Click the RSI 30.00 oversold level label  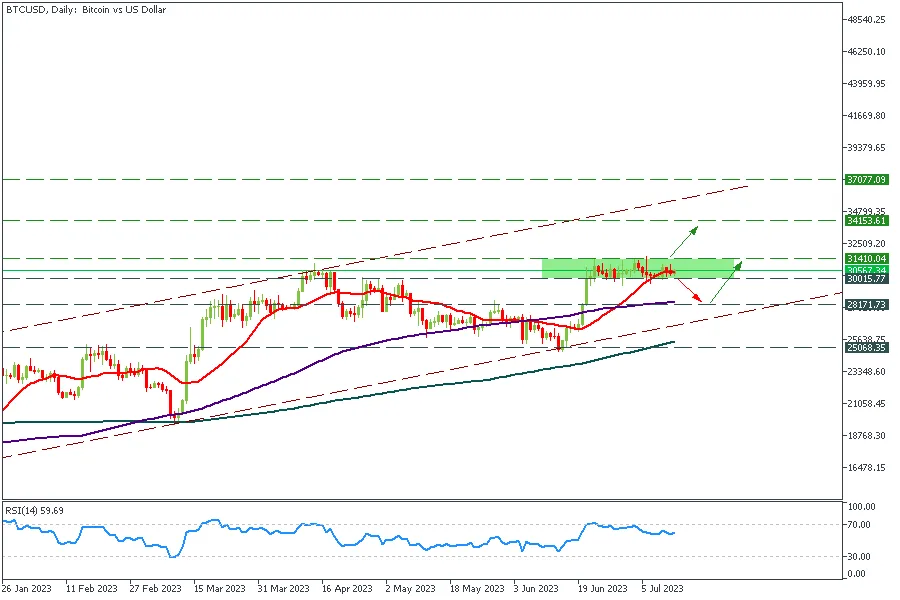coord(859,556)
